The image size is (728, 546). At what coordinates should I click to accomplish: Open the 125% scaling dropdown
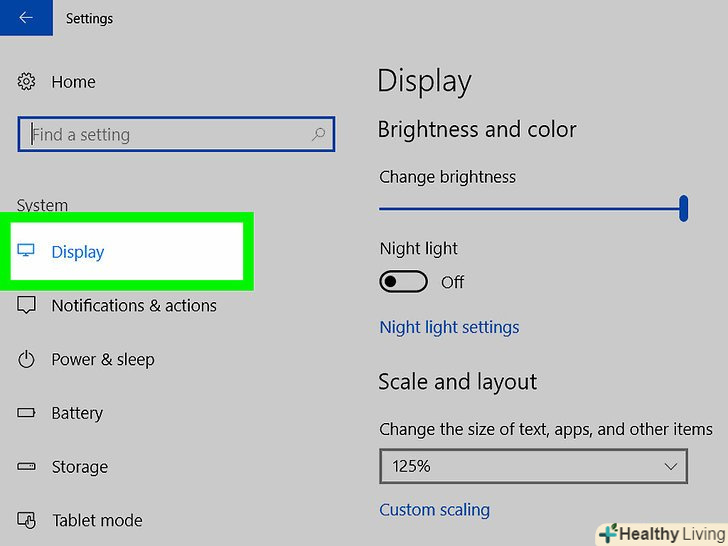point(532,466)
